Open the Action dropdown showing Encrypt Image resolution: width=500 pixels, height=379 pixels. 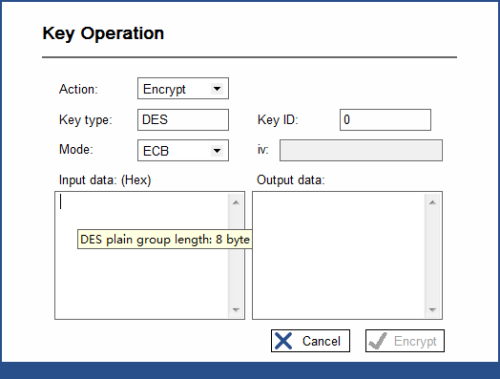pos(183,88)
